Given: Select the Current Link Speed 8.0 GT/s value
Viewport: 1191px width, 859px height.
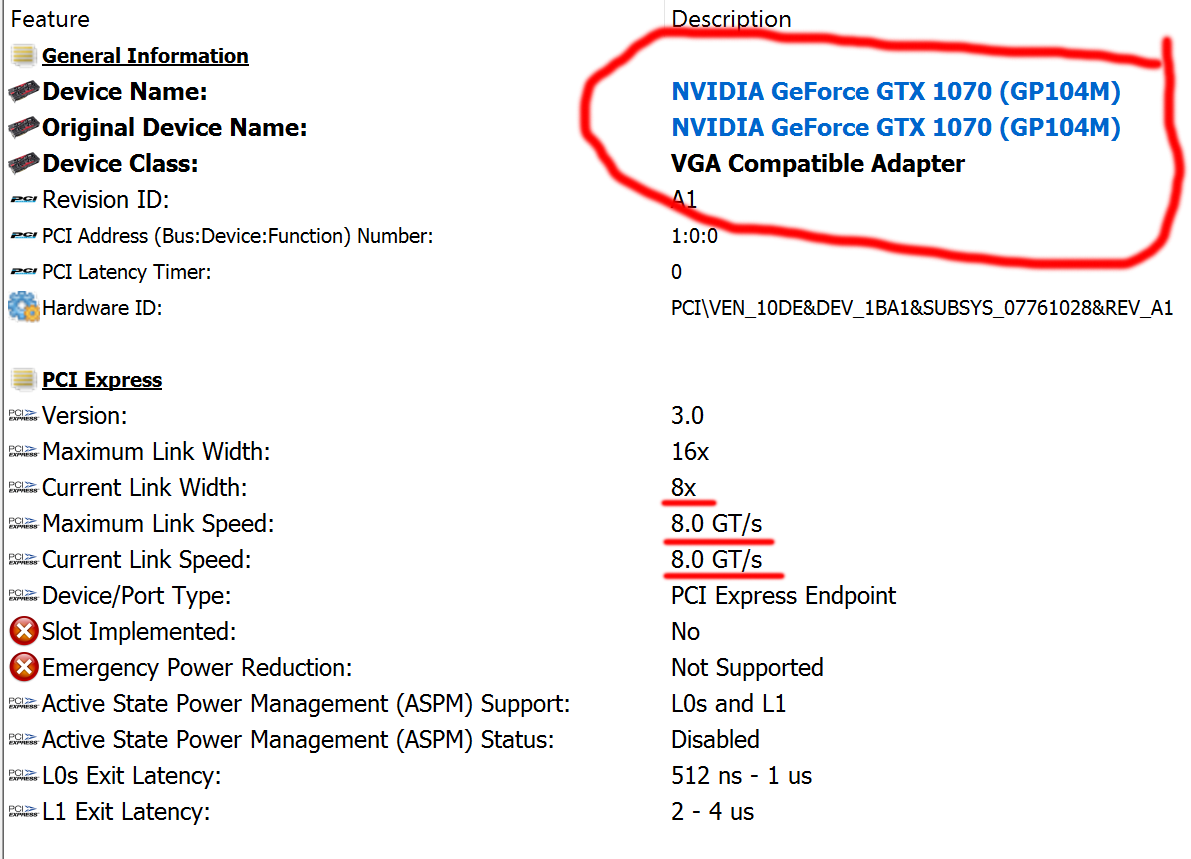Looking at the screenshot, I should click(x=716, y=560).
